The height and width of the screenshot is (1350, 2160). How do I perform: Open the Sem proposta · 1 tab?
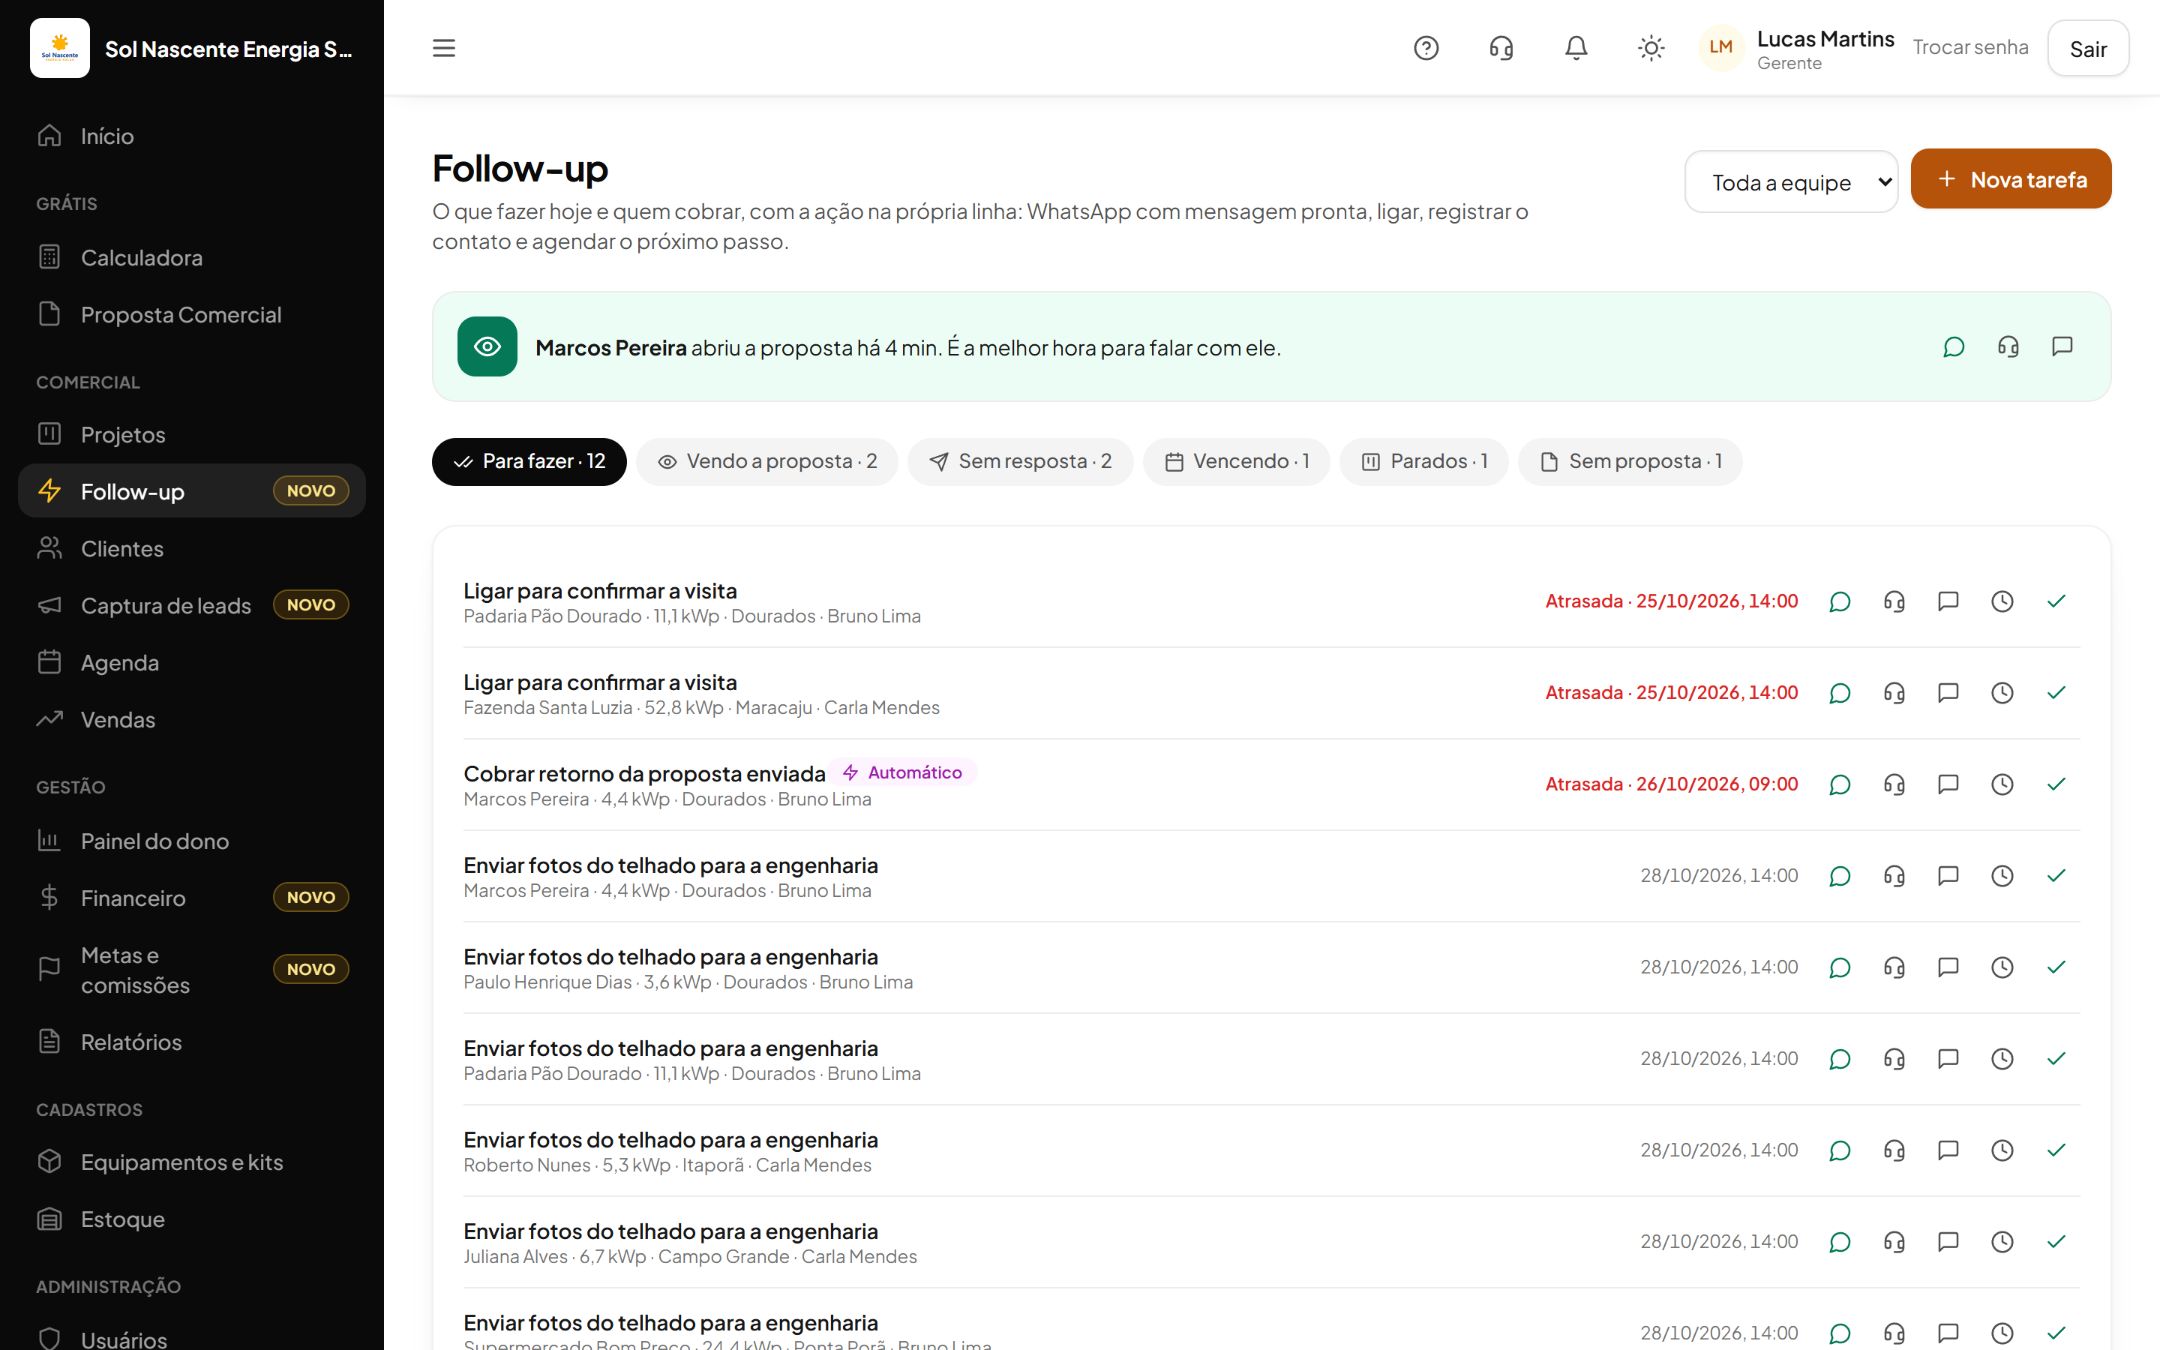click(1630, 462)
